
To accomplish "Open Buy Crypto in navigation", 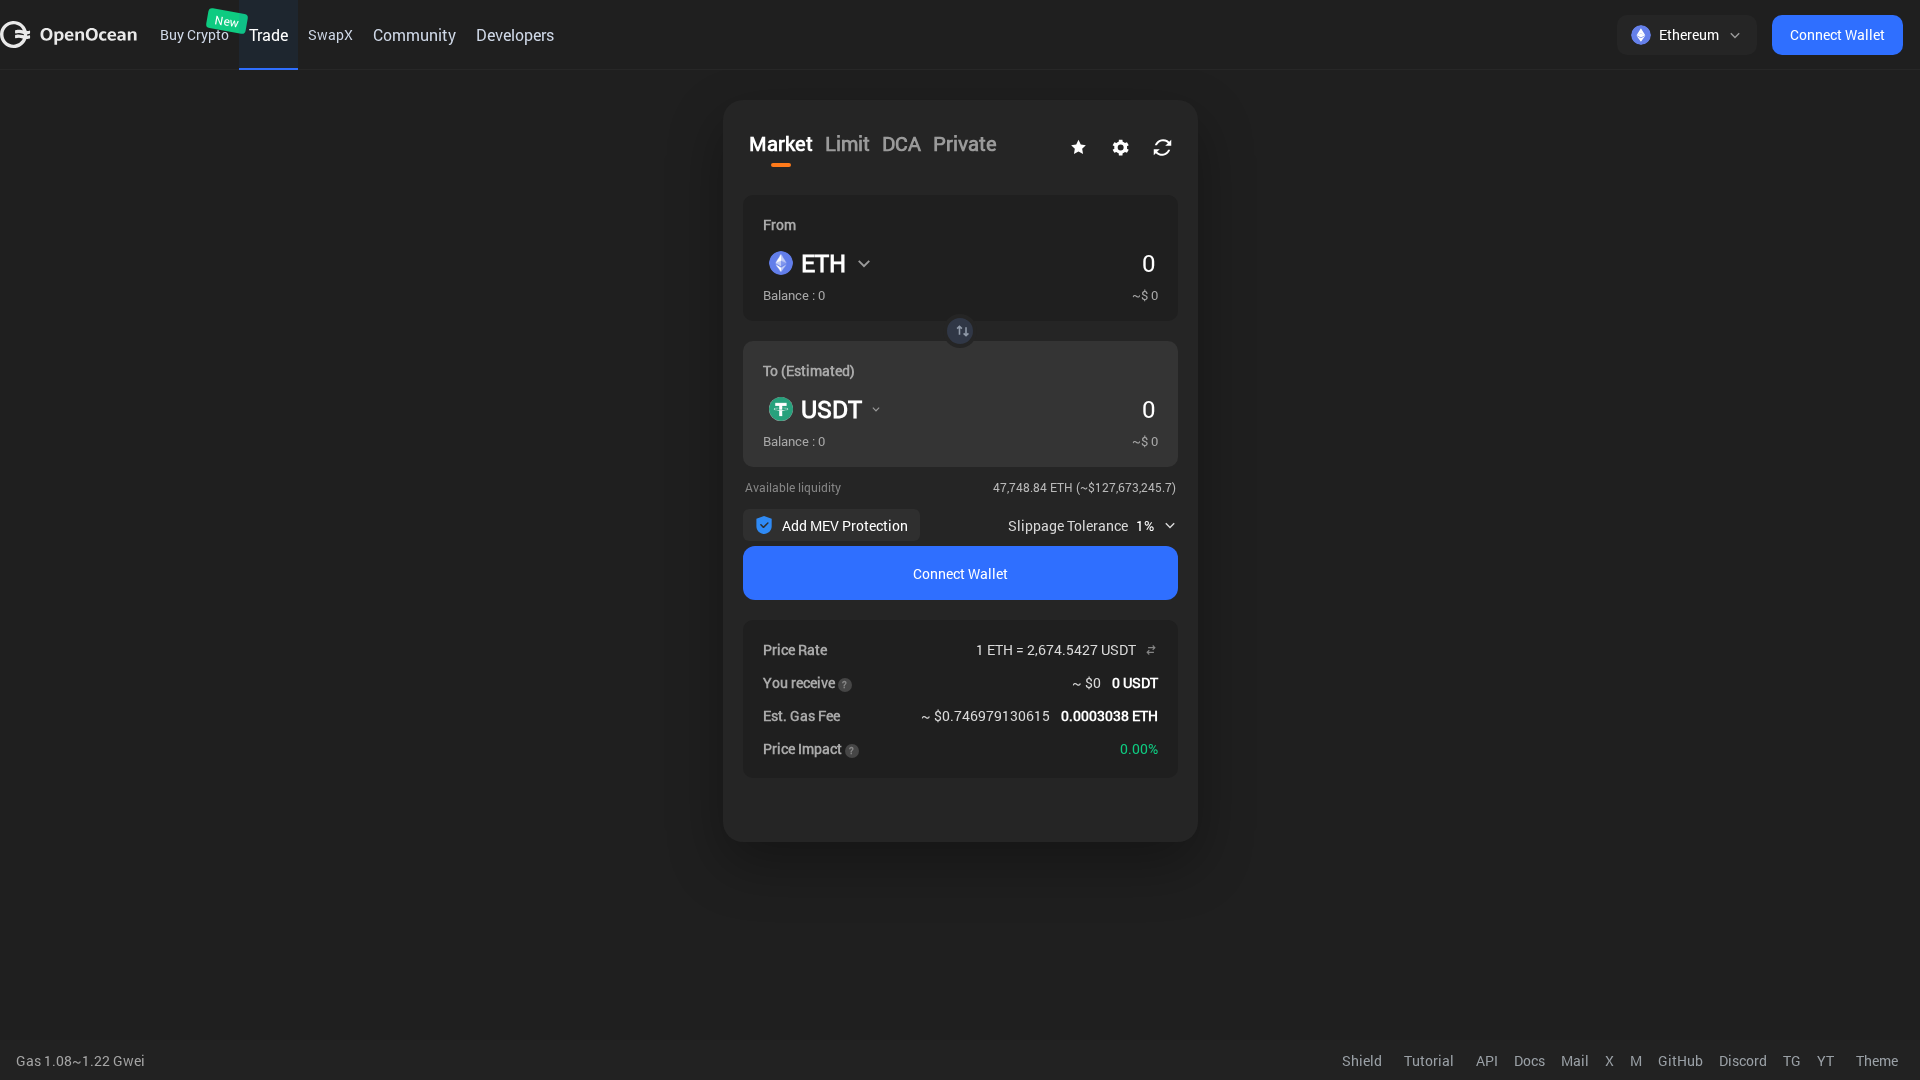I will pos(194,35).
